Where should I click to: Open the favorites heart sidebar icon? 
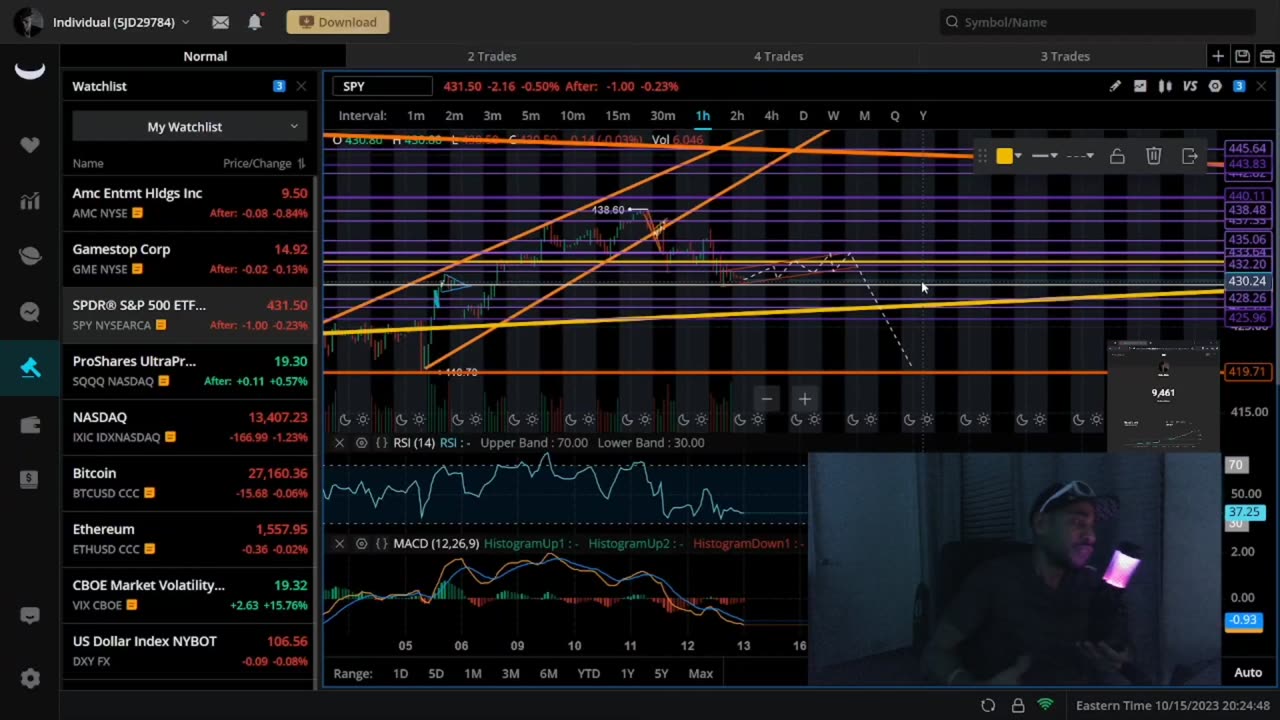click(x=30, y=145)
